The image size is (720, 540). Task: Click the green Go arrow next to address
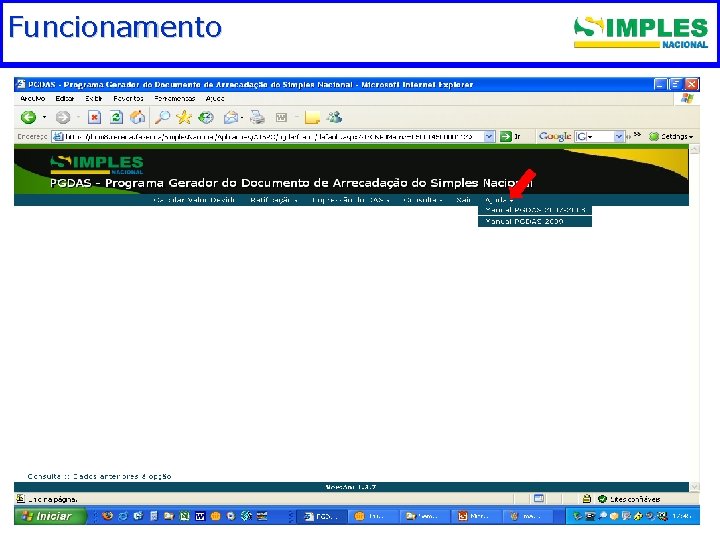point(506,136)
